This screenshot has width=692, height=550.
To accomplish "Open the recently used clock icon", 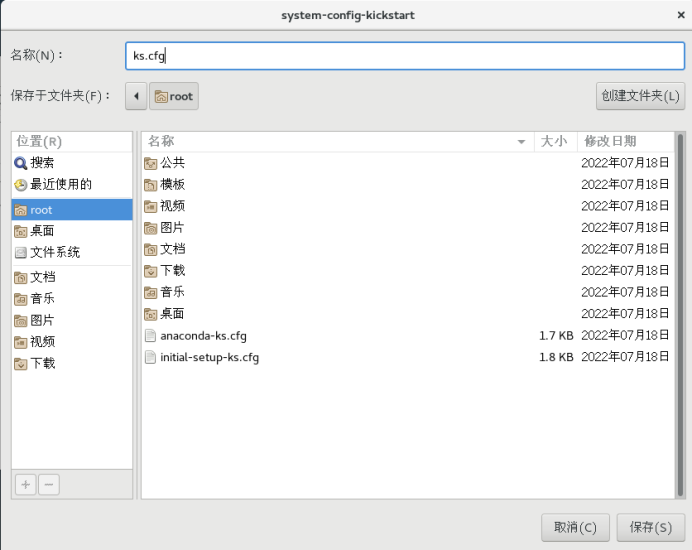I will [20, 185].
